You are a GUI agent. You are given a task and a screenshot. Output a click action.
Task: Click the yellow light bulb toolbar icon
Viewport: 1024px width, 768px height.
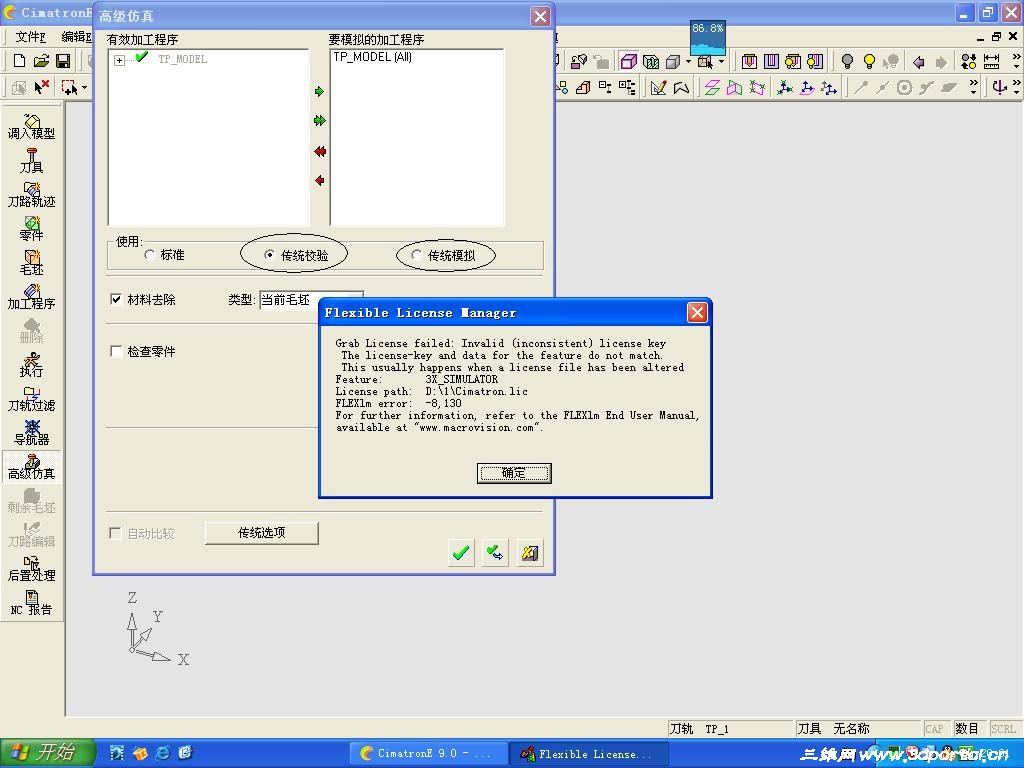point(869,61)
